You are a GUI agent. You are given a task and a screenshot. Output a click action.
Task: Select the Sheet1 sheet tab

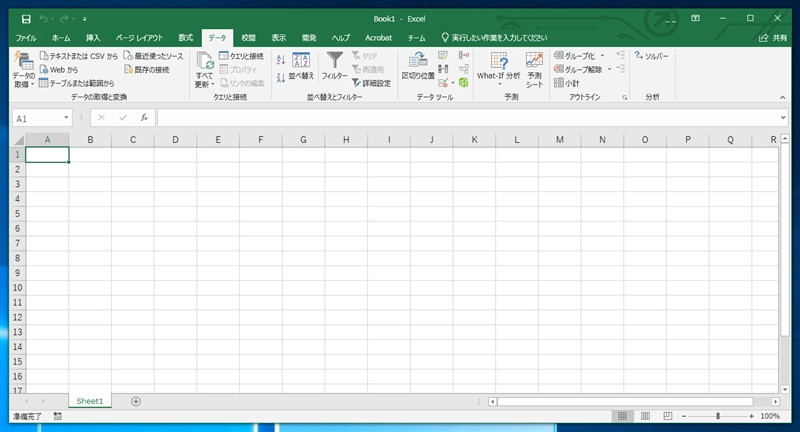click(90, 401)
